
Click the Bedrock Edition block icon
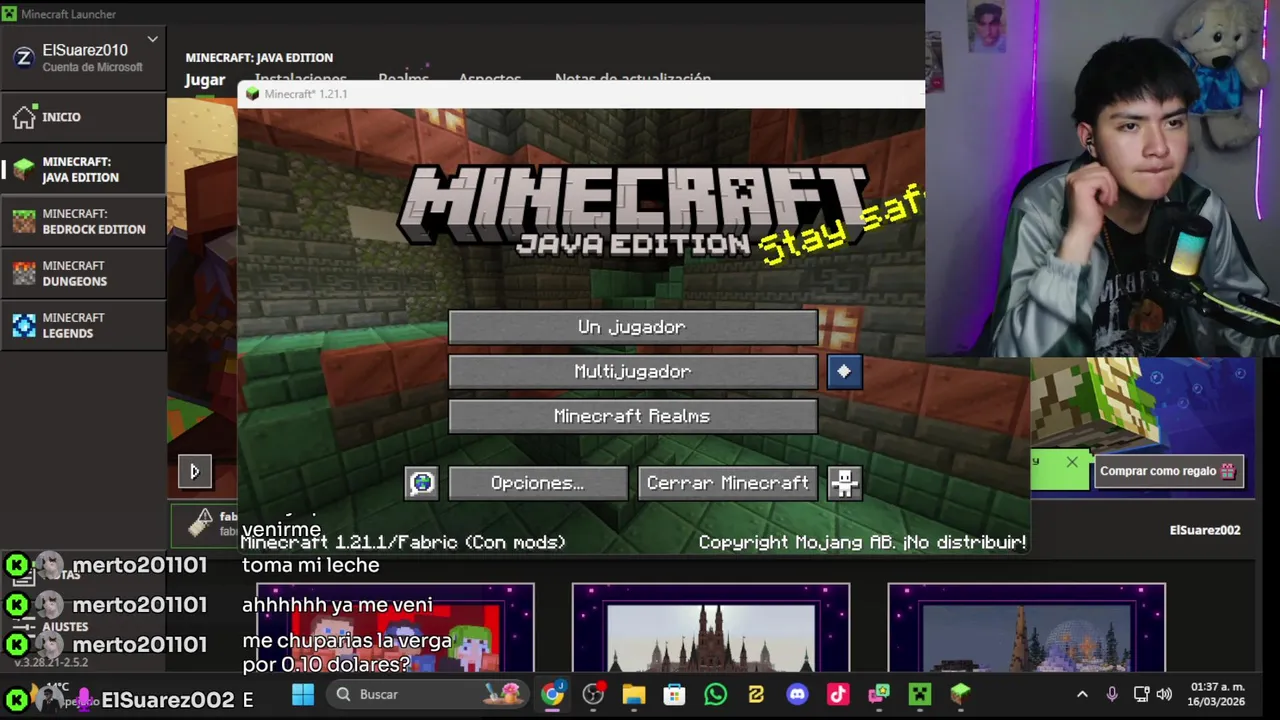click(x=24, y=221)
